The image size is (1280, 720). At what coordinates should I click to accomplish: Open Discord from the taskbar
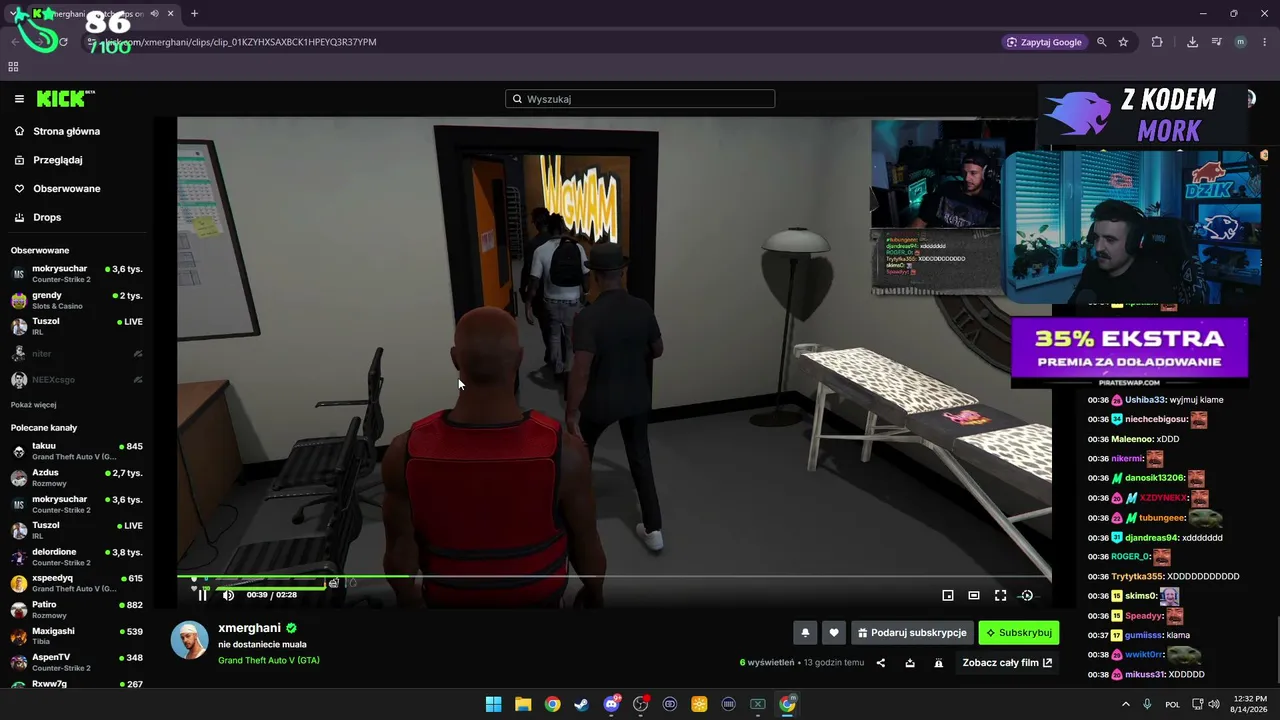pyautogui.click(x=611, y=704)
